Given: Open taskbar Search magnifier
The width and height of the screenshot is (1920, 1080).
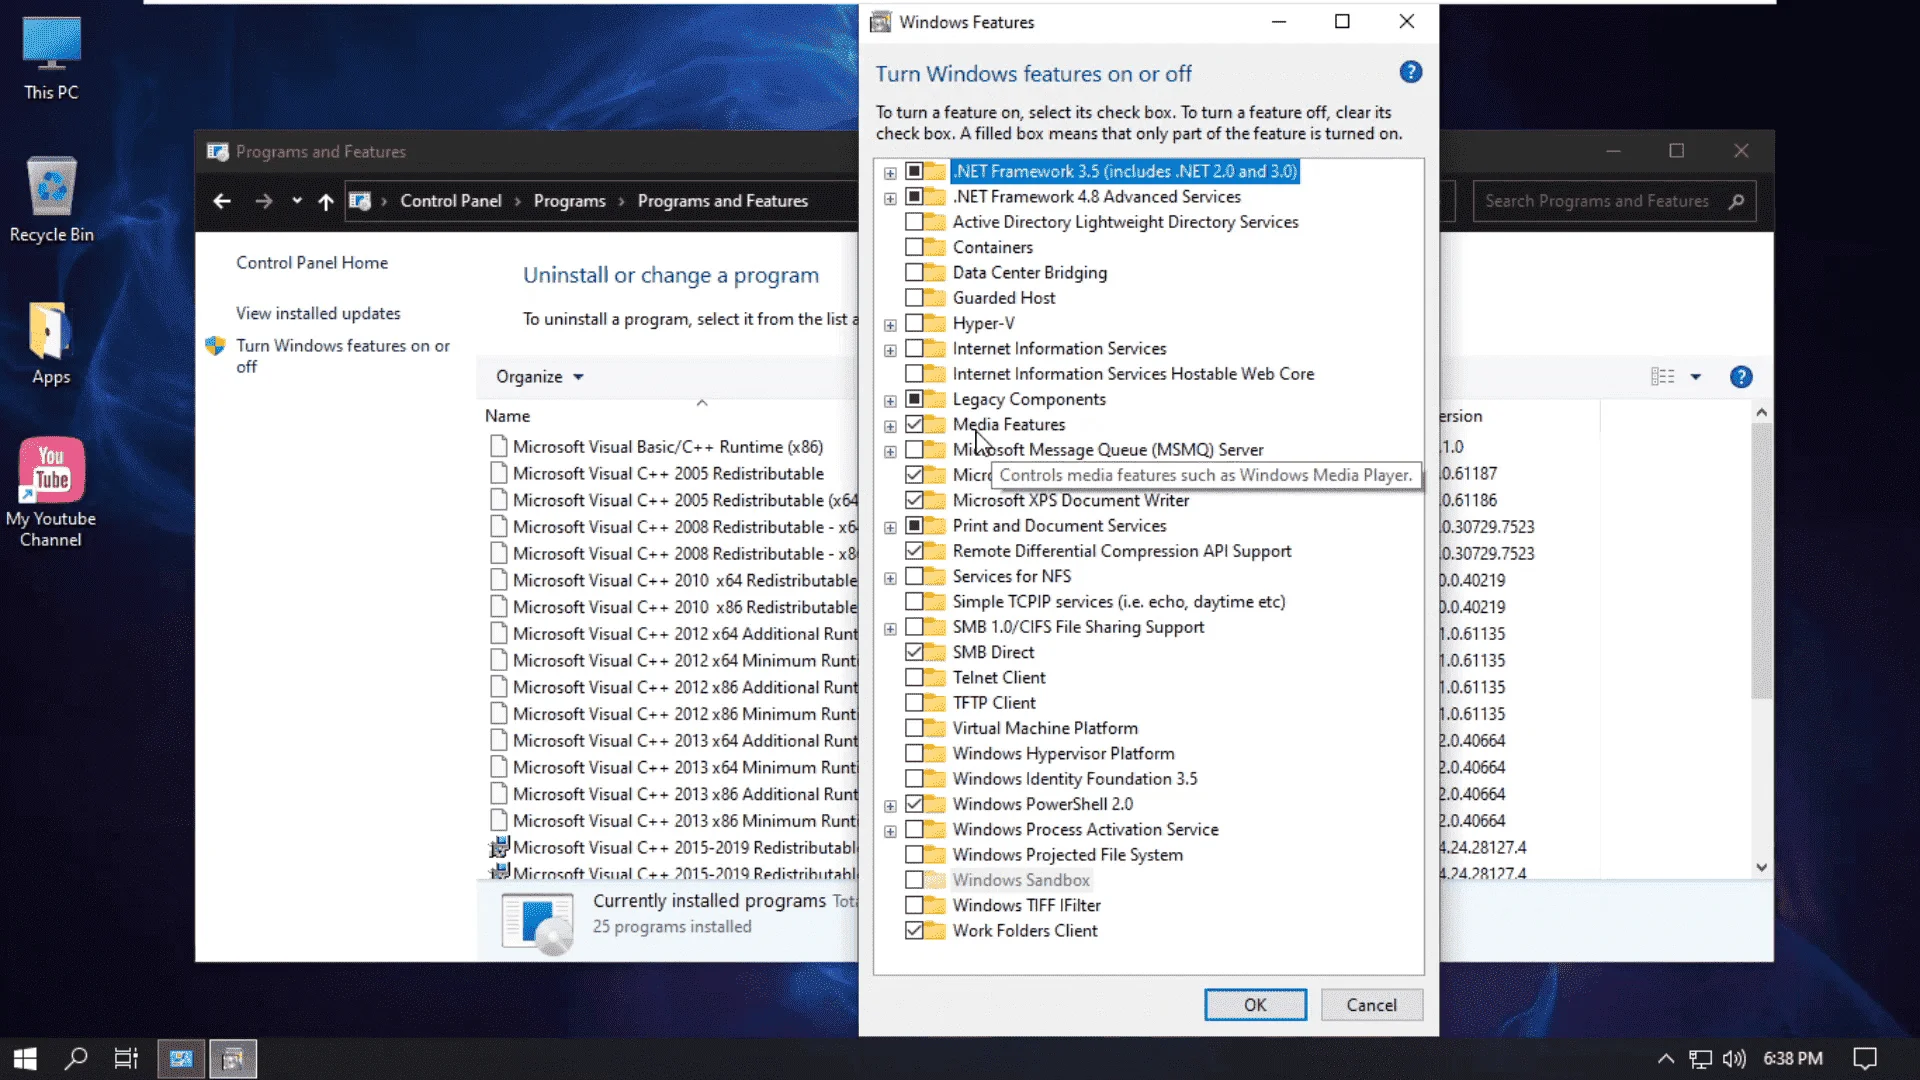Looking at the screenshot, I should coord(76,1059).
